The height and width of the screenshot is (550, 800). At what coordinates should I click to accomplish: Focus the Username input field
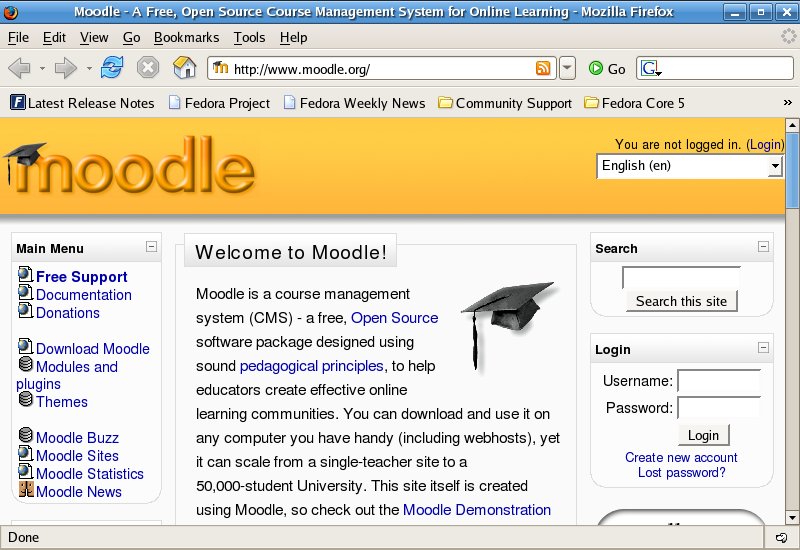[x=719, y=381]
